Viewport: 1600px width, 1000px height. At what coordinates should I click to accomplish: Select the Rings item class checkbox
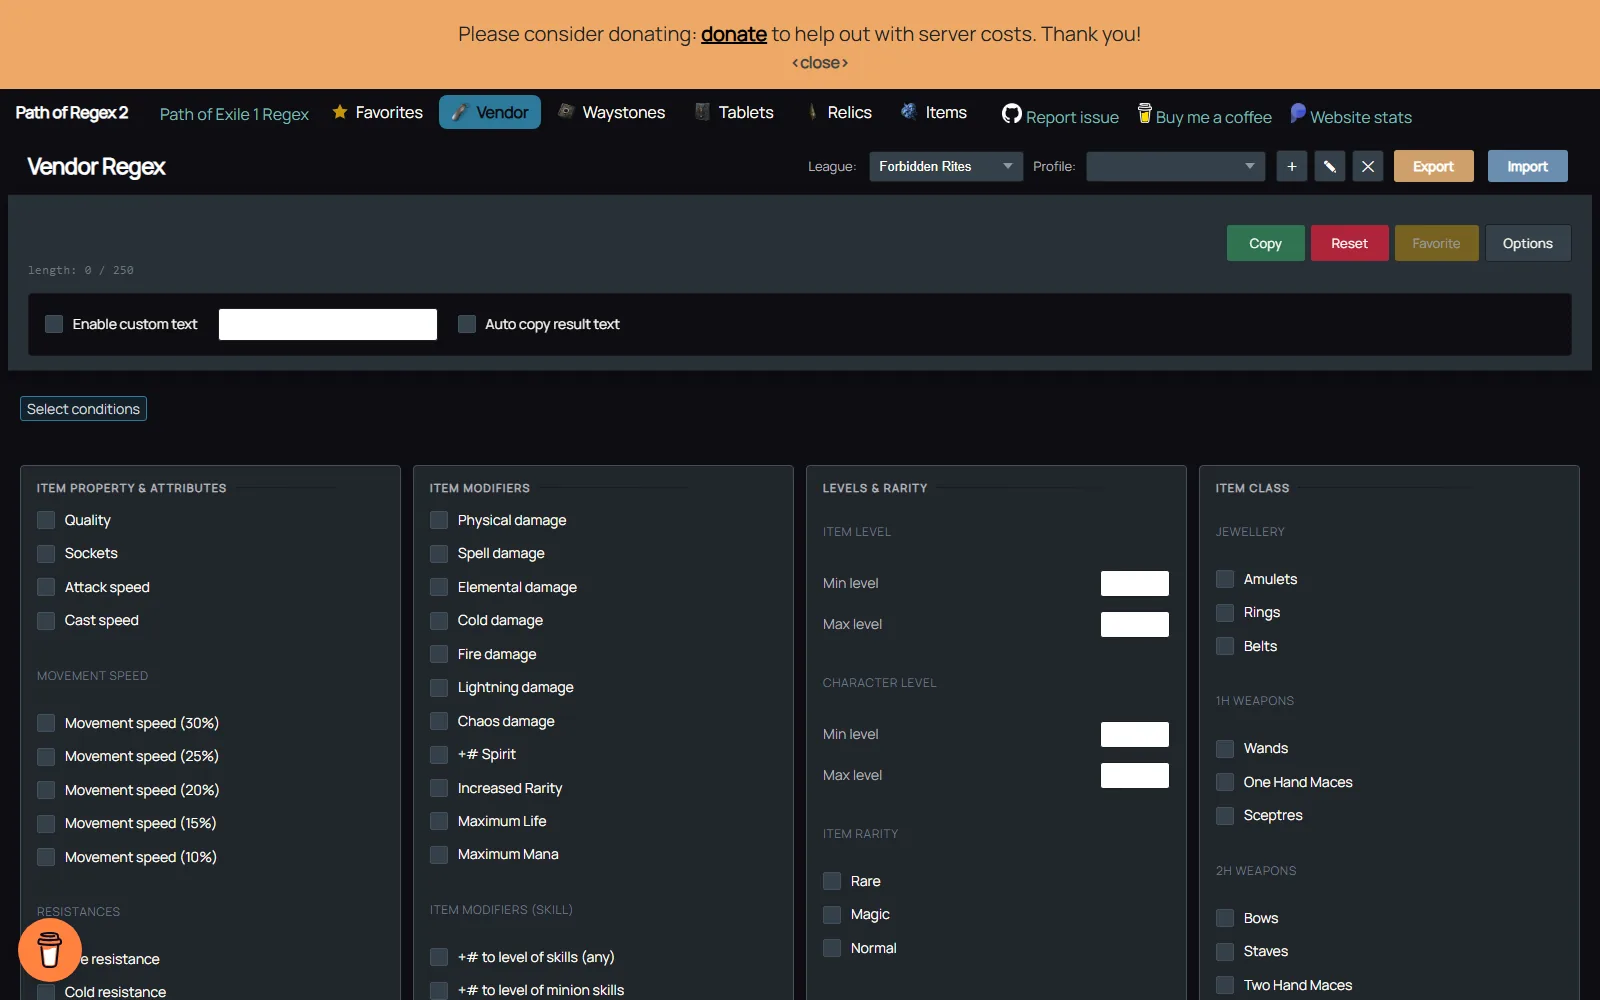tap(1225, 612)
